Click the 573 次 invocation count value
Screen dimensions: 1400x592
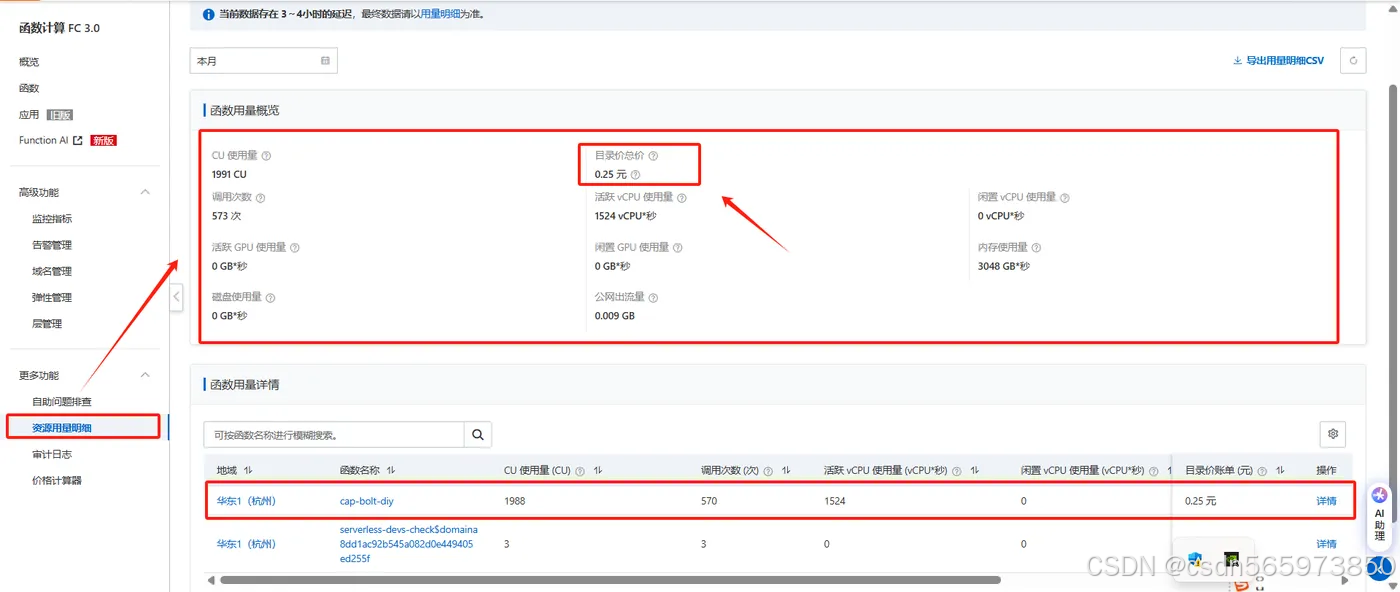226,216
